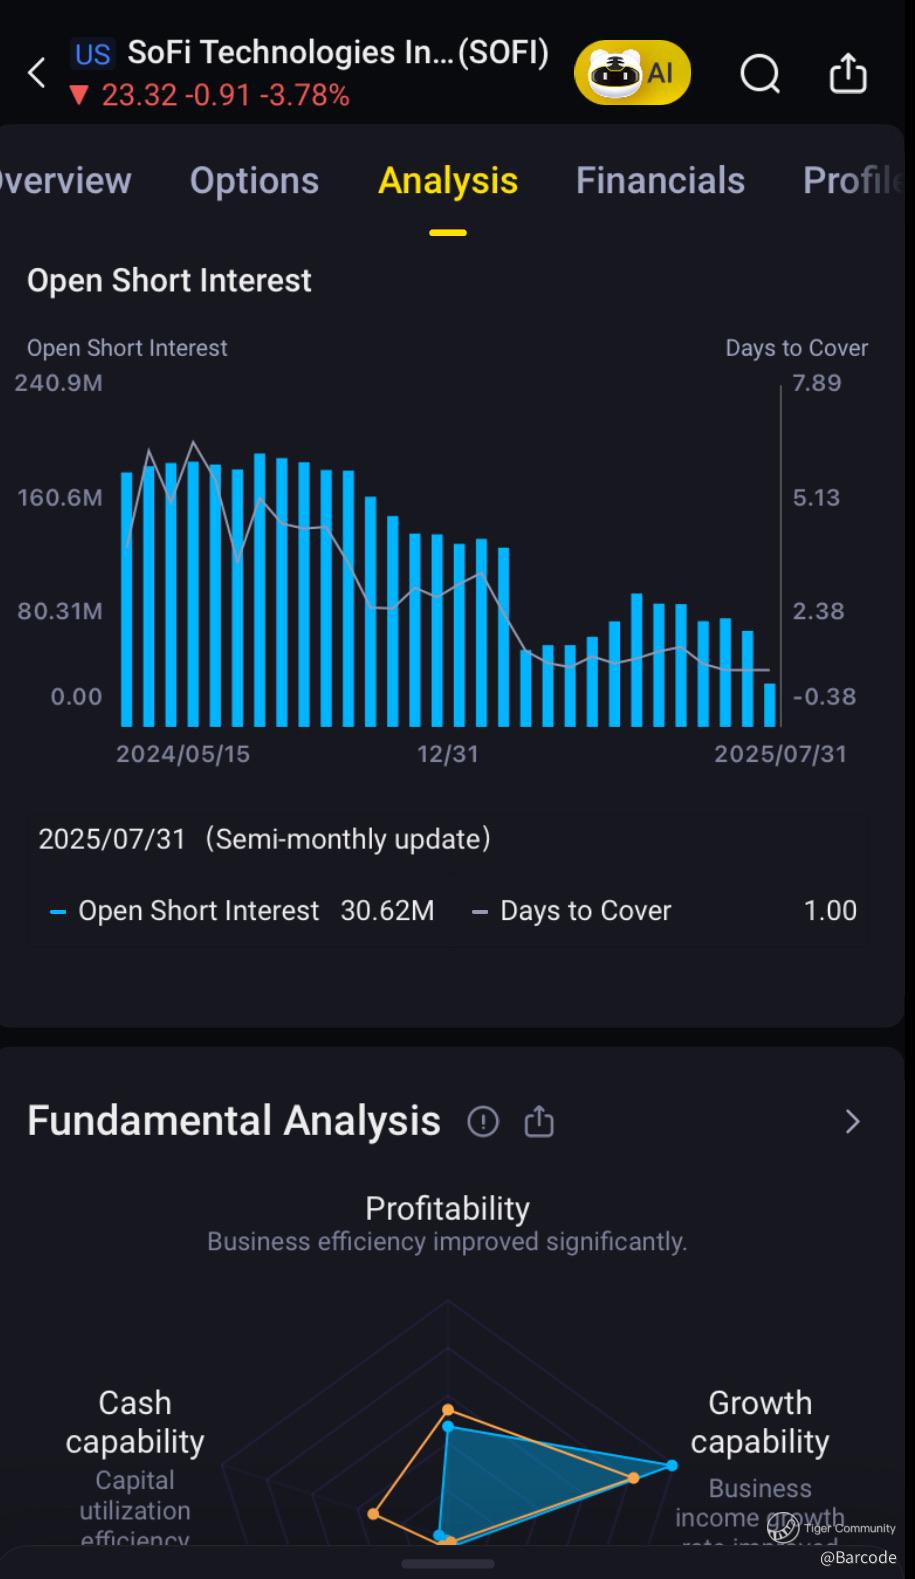The image size is (915, 1579).
Task: Tap the Profitability radar label
Action: click(x=447, y=1208)
